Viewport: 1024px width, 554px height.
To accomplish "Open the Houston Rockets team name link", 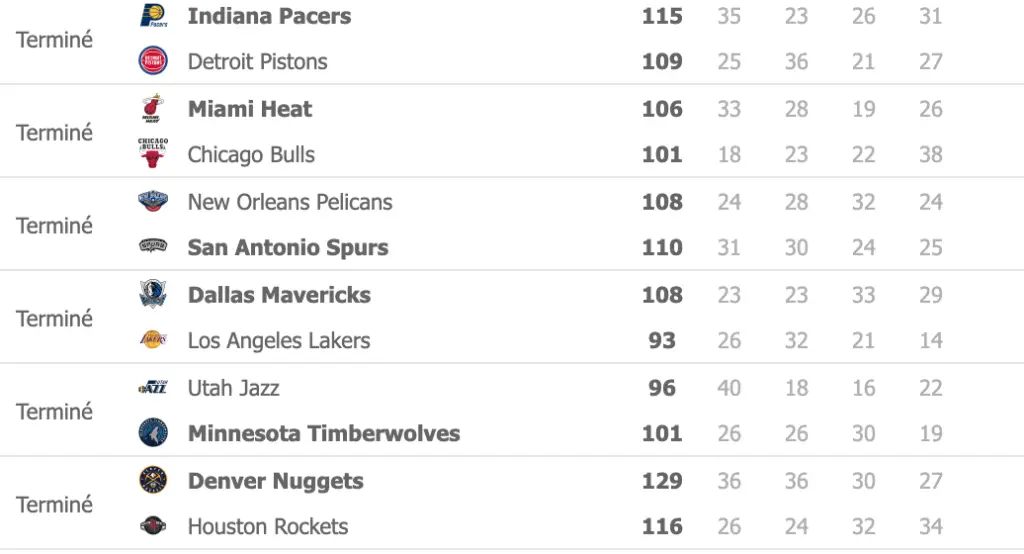I will coord(268,526).
